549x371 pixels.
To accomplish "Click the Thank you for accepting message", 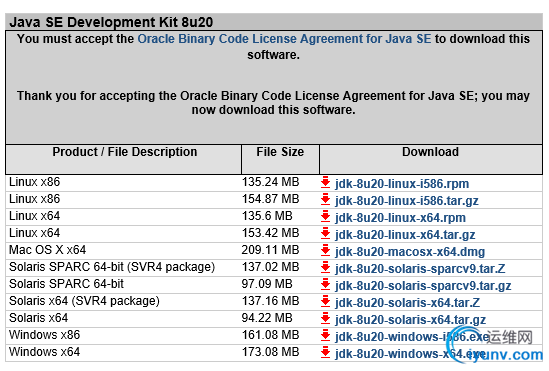I will tap(273, 103).
